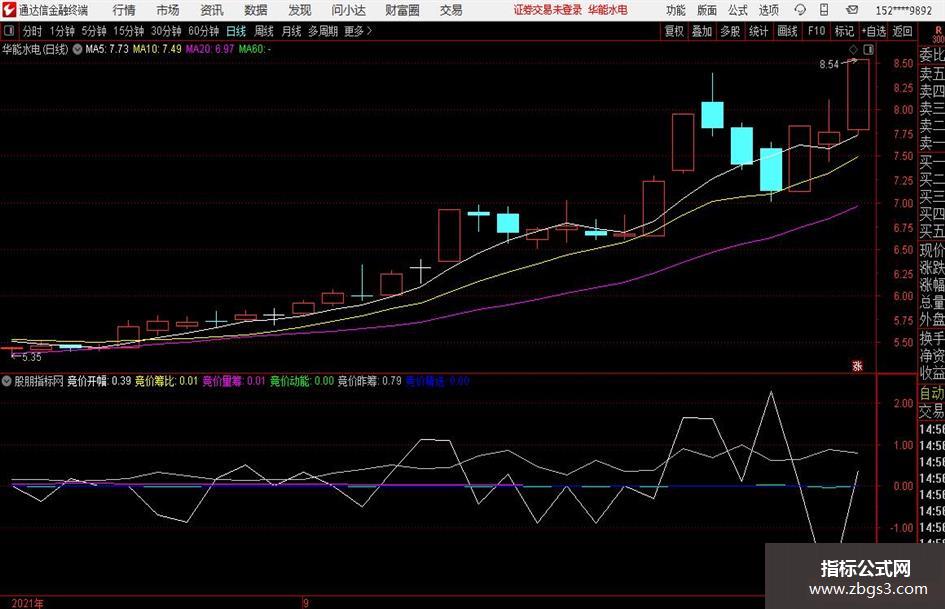Click 竞价动能: 0.00 value label
The height and width of the screenshot is (609, 945).
tap(301, 381)
